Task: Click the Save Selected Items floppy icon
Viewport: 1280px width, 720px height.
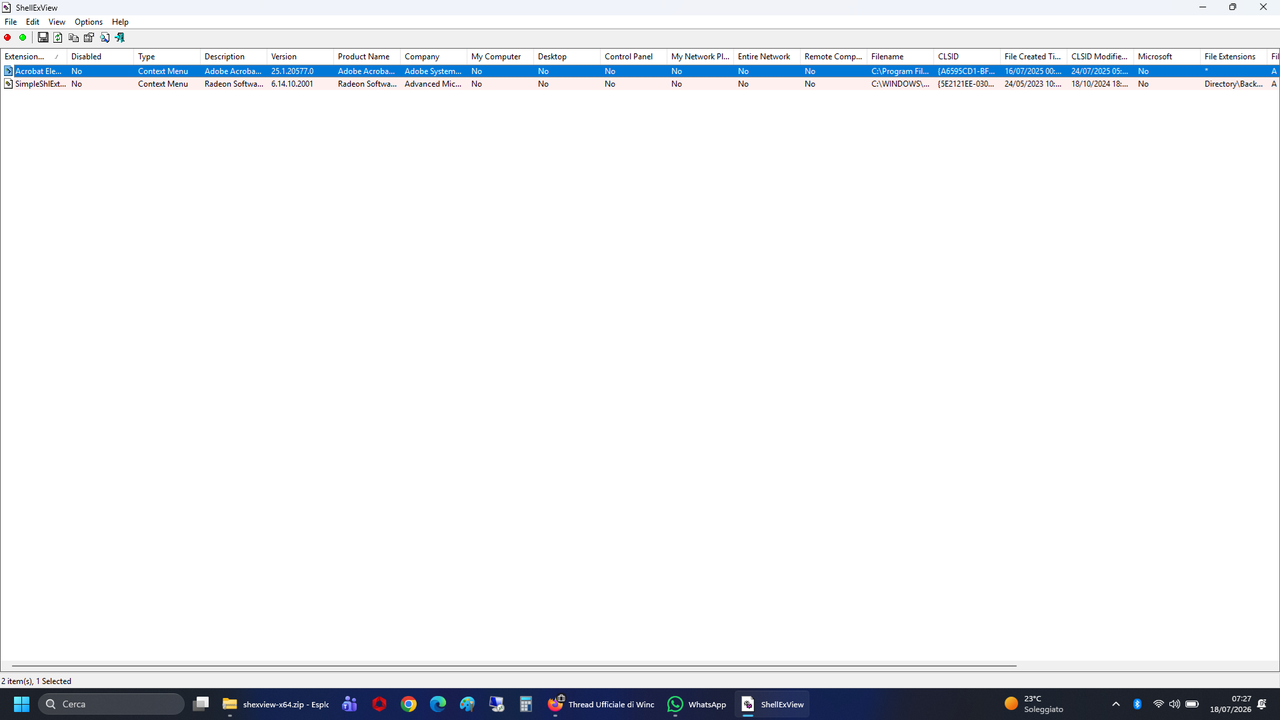Action: click(x=43, y=37)
